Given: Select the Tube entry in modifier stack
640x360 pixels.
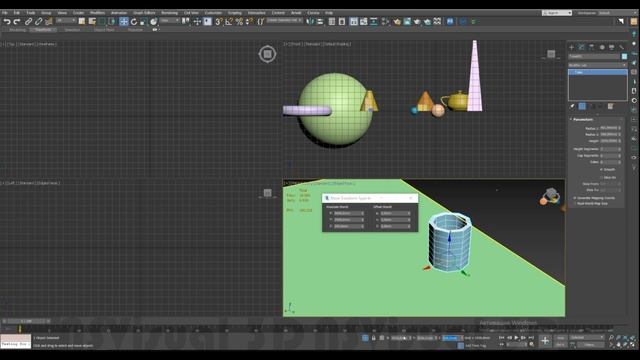Looking at the screenshot, I should coord(598,72).
